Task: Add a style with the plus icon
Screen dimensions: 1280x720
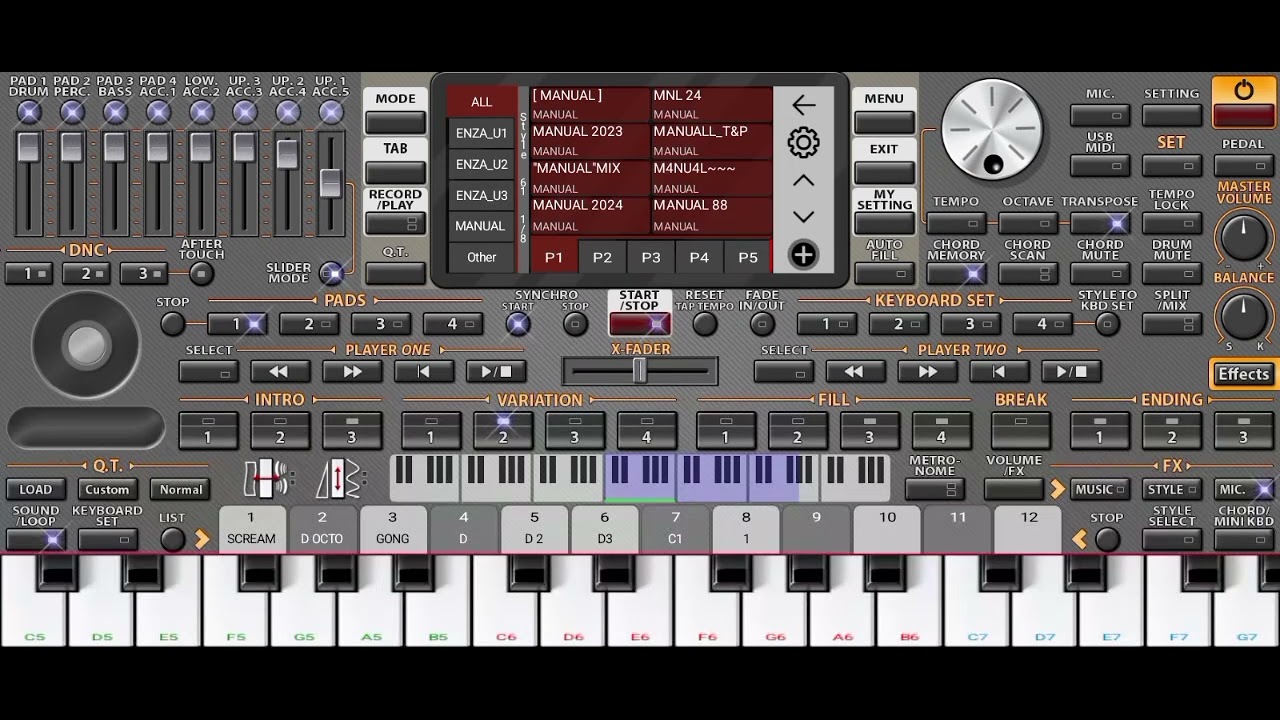Action: (x=803, y=254)
